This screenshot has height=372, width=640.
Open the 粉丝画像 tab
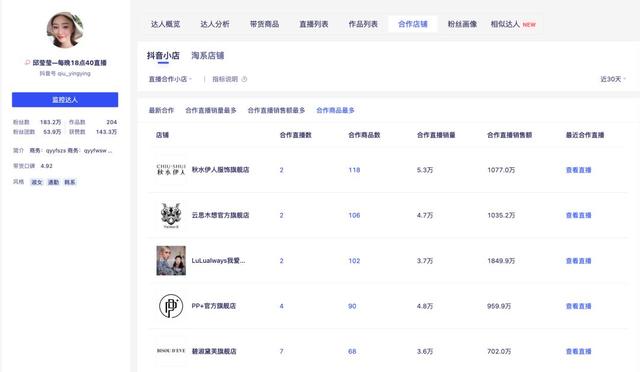point(462,24)
